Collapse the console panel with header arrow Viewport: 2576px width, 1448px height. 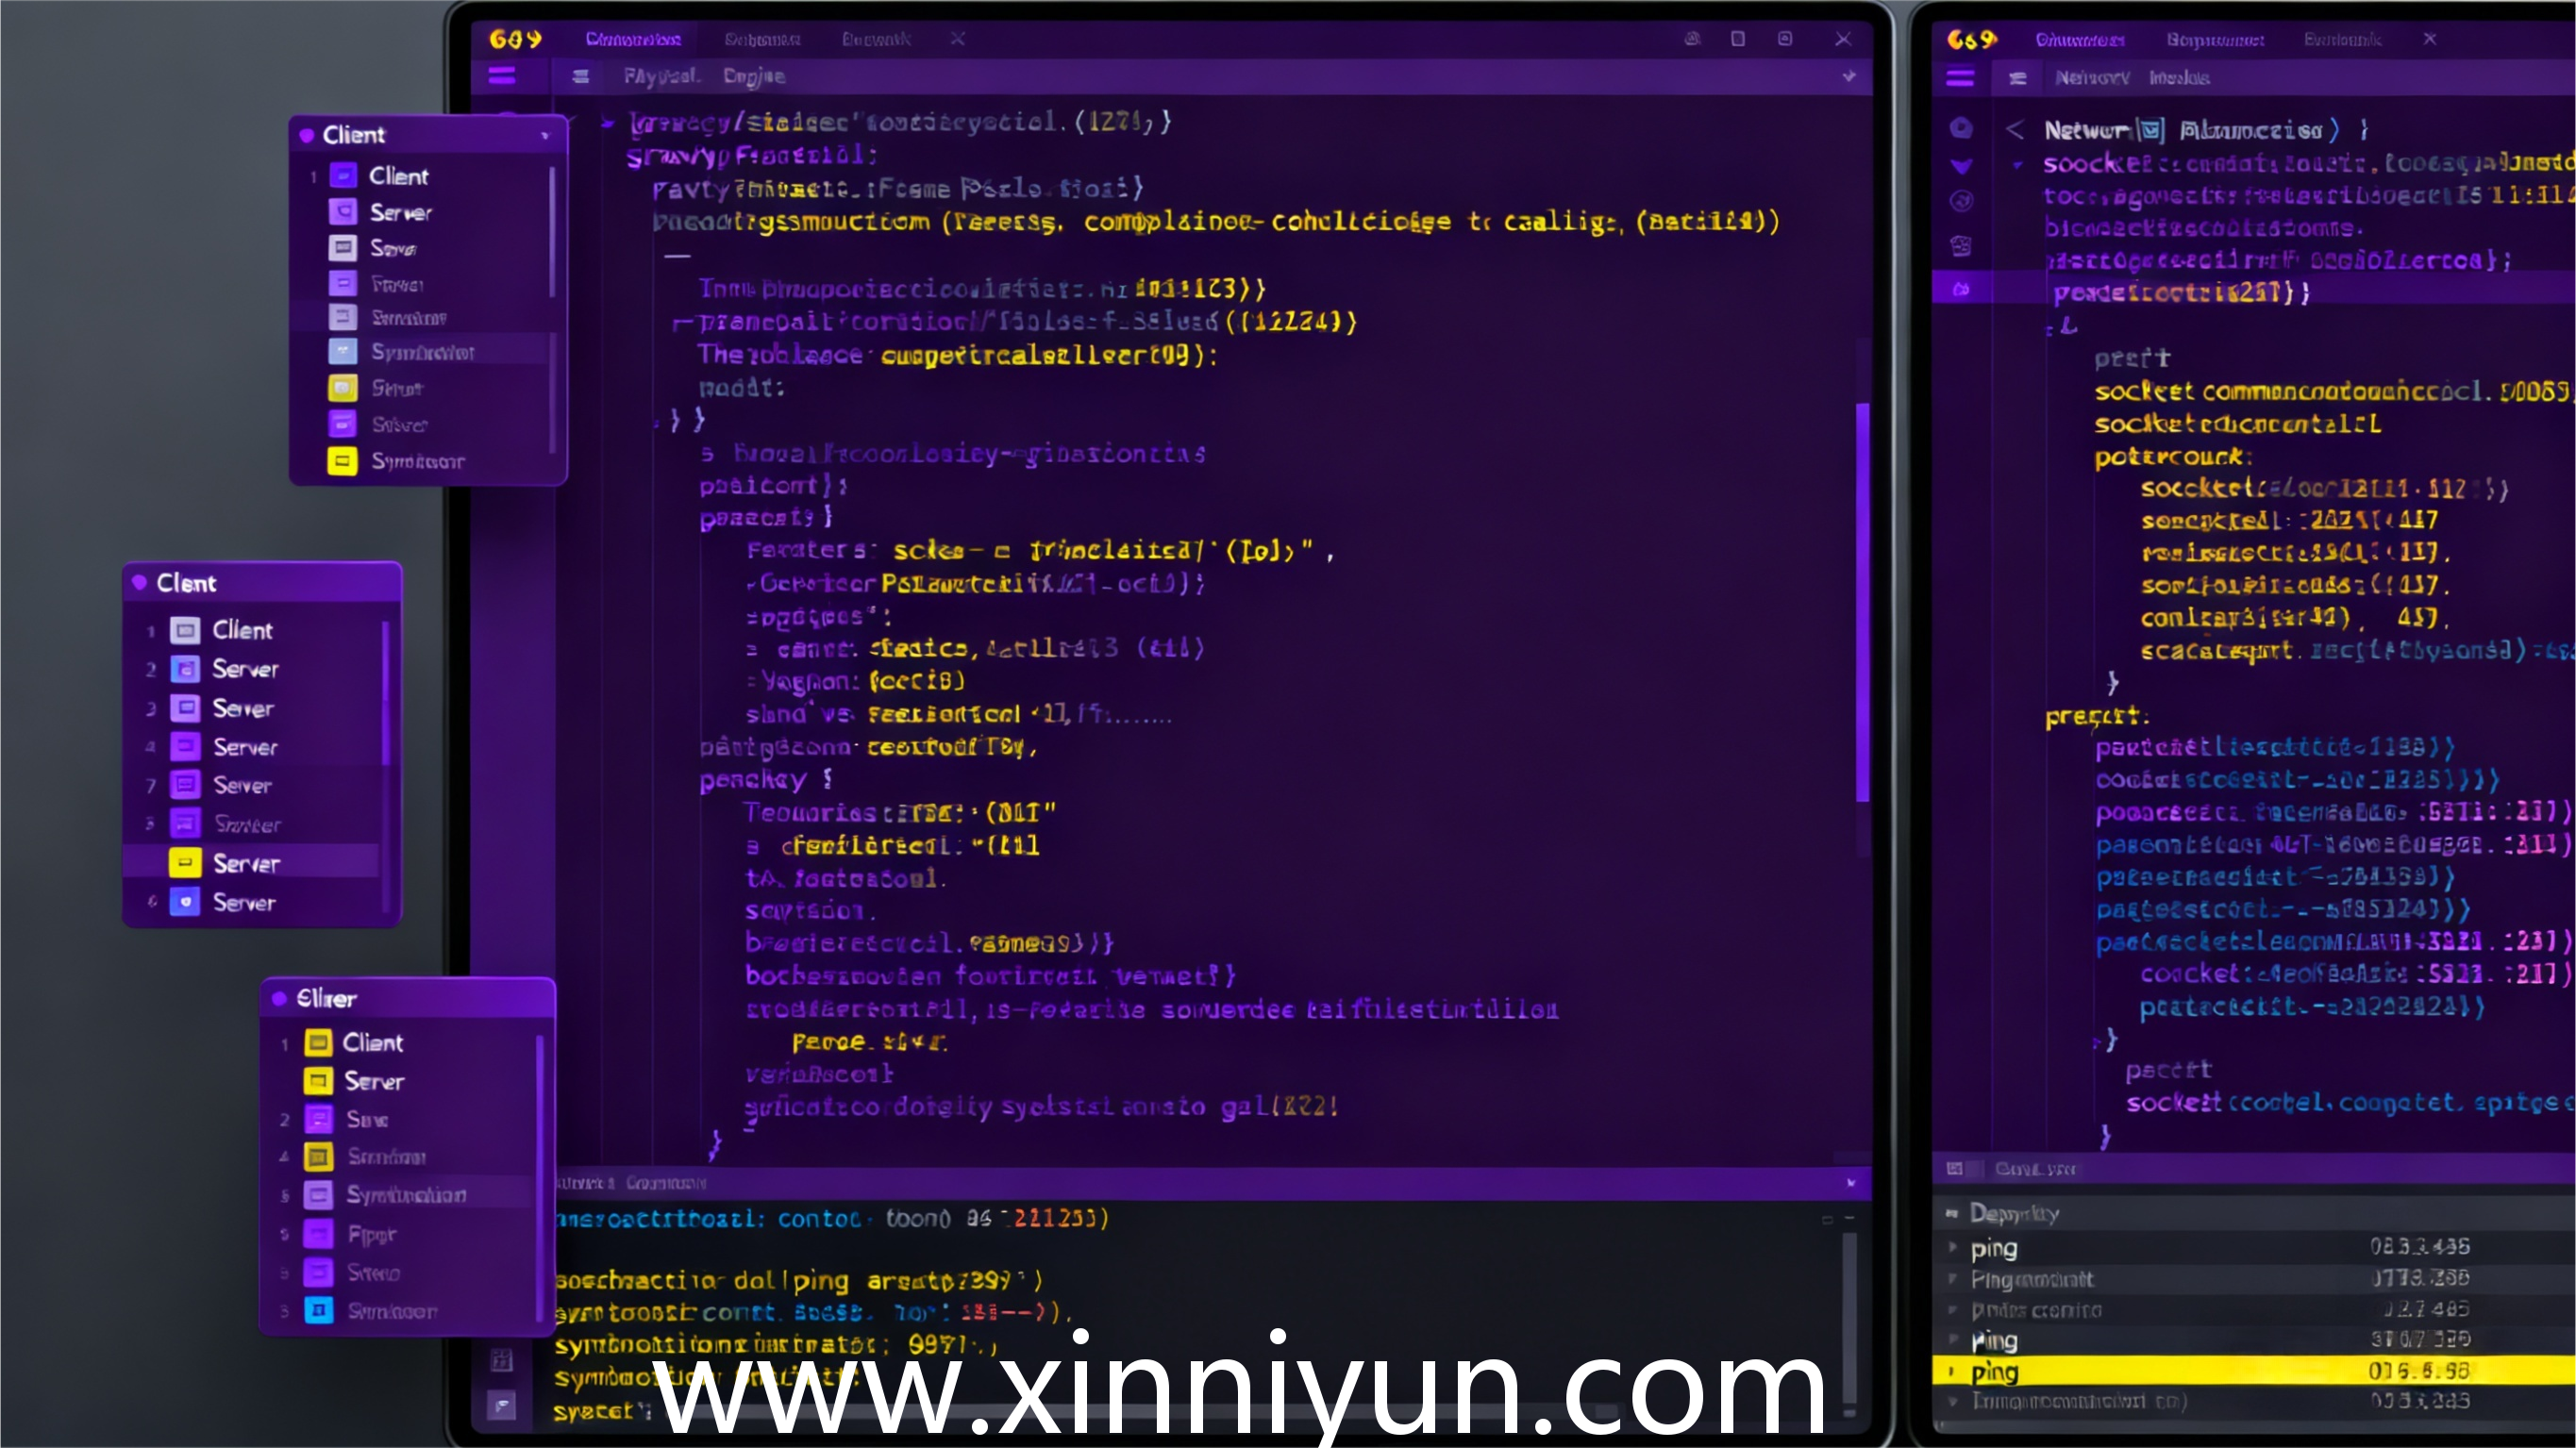click(1851, 1183)
